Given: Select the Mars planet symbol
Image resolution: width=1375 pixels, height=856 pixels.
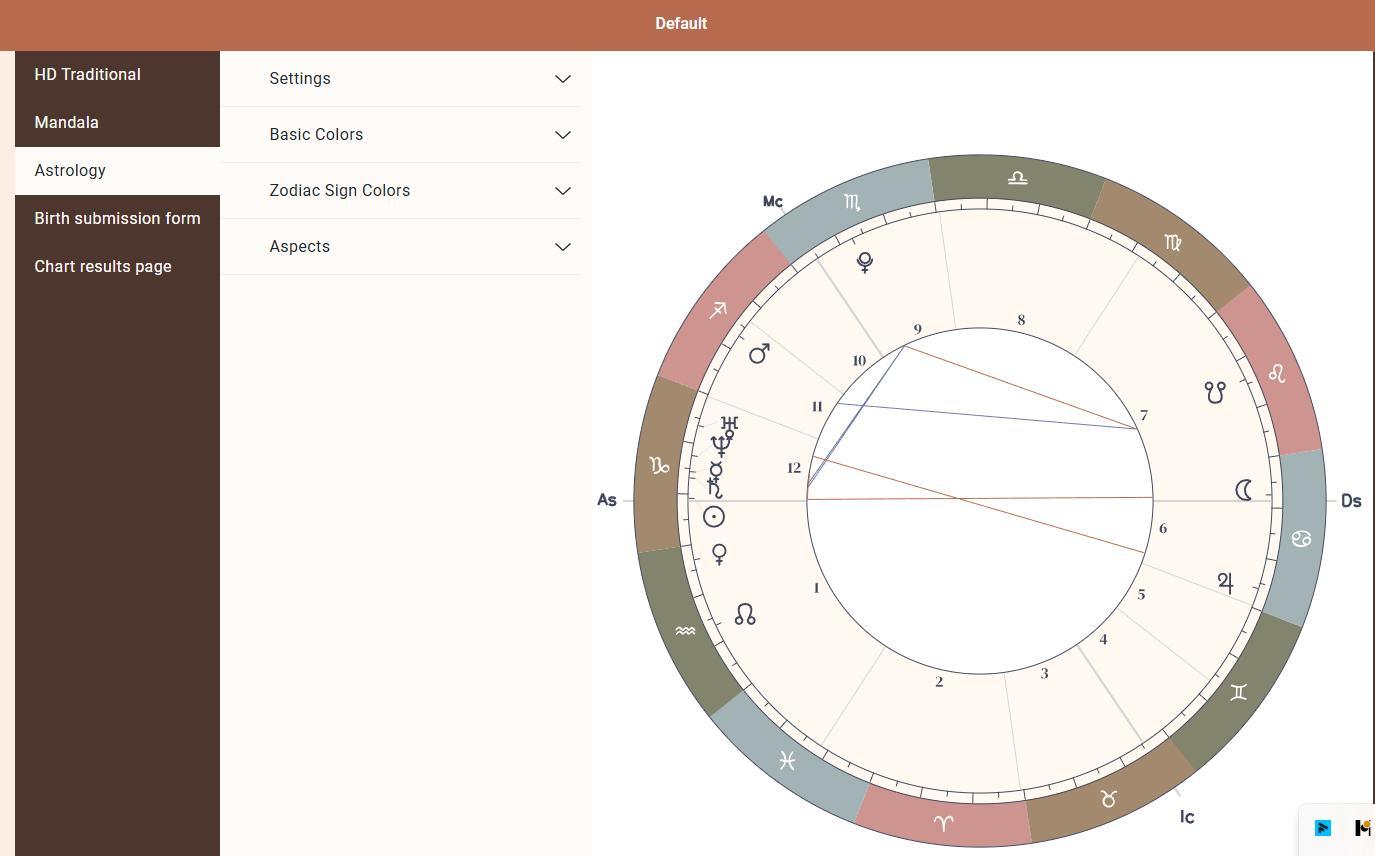Looking at the screenshot, I should click(759, 354).
